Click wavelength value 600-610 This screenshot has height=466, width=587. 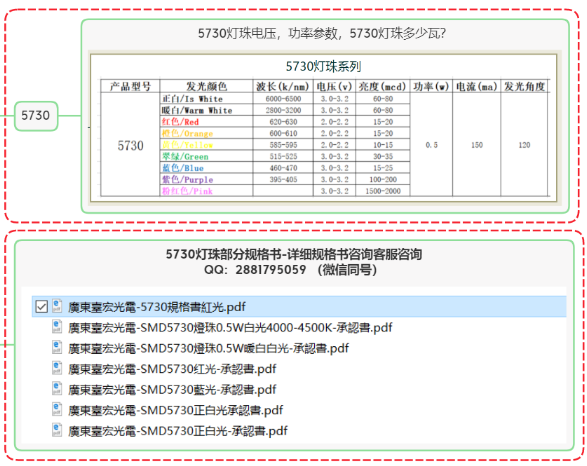point(283,133)
